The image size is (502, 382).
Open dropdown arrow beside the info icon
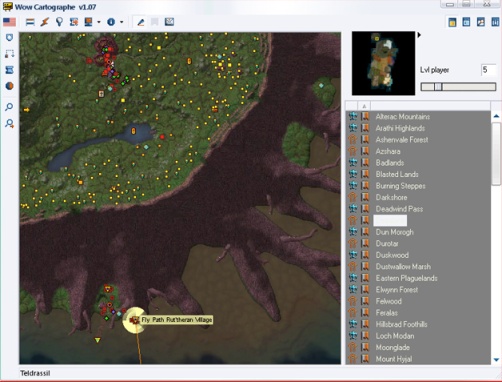point(122,22)
